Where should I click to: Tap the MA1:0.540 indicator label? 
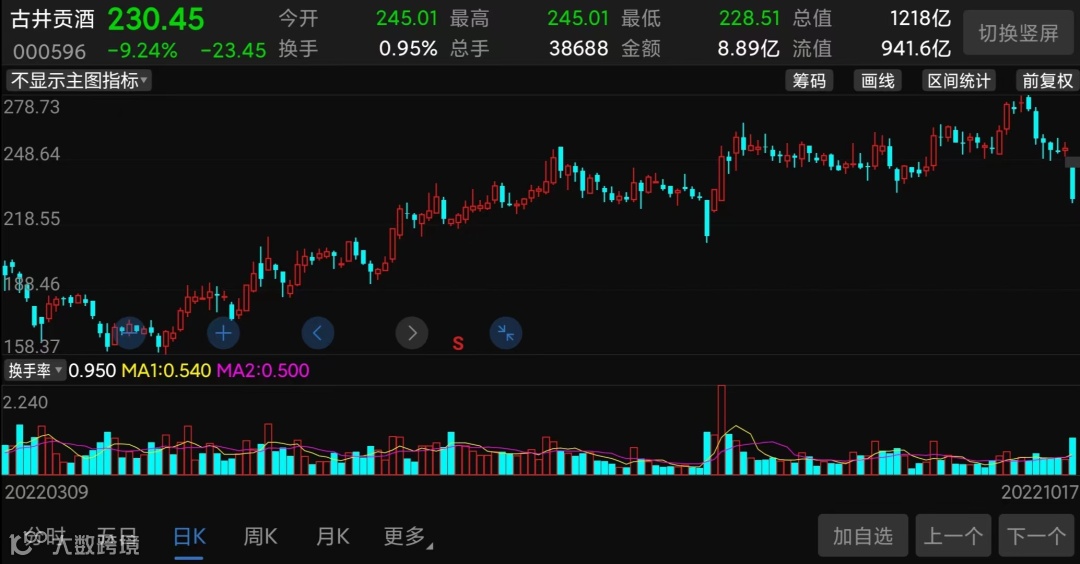pyautogui.click(x=166, y=370)
